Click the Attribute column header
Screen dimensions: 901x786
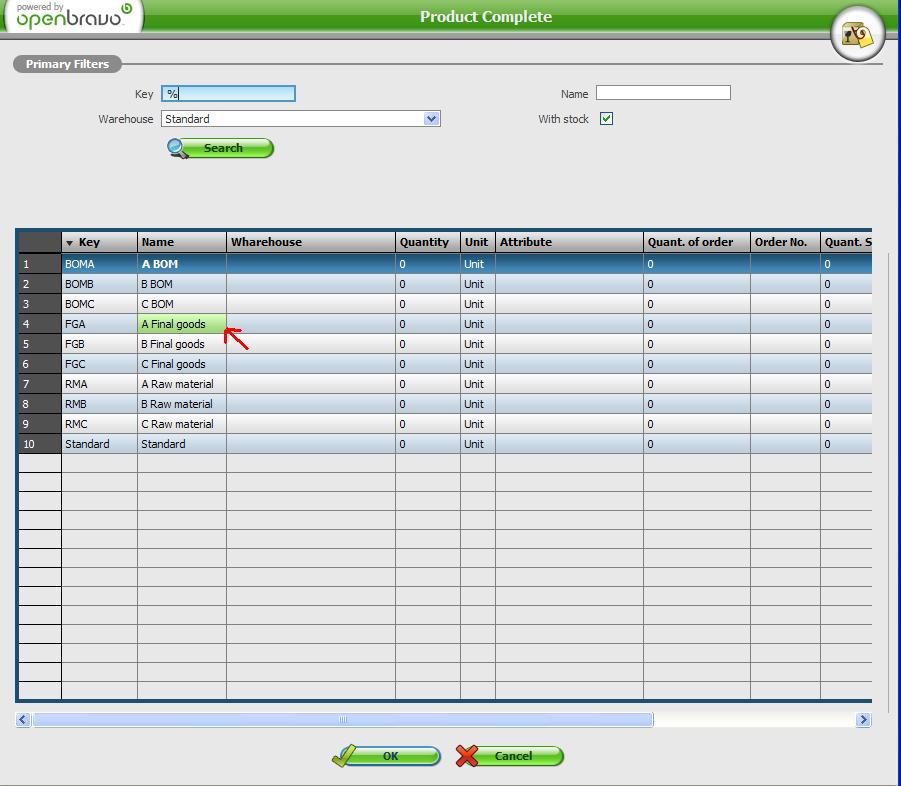tap(569, 242)
